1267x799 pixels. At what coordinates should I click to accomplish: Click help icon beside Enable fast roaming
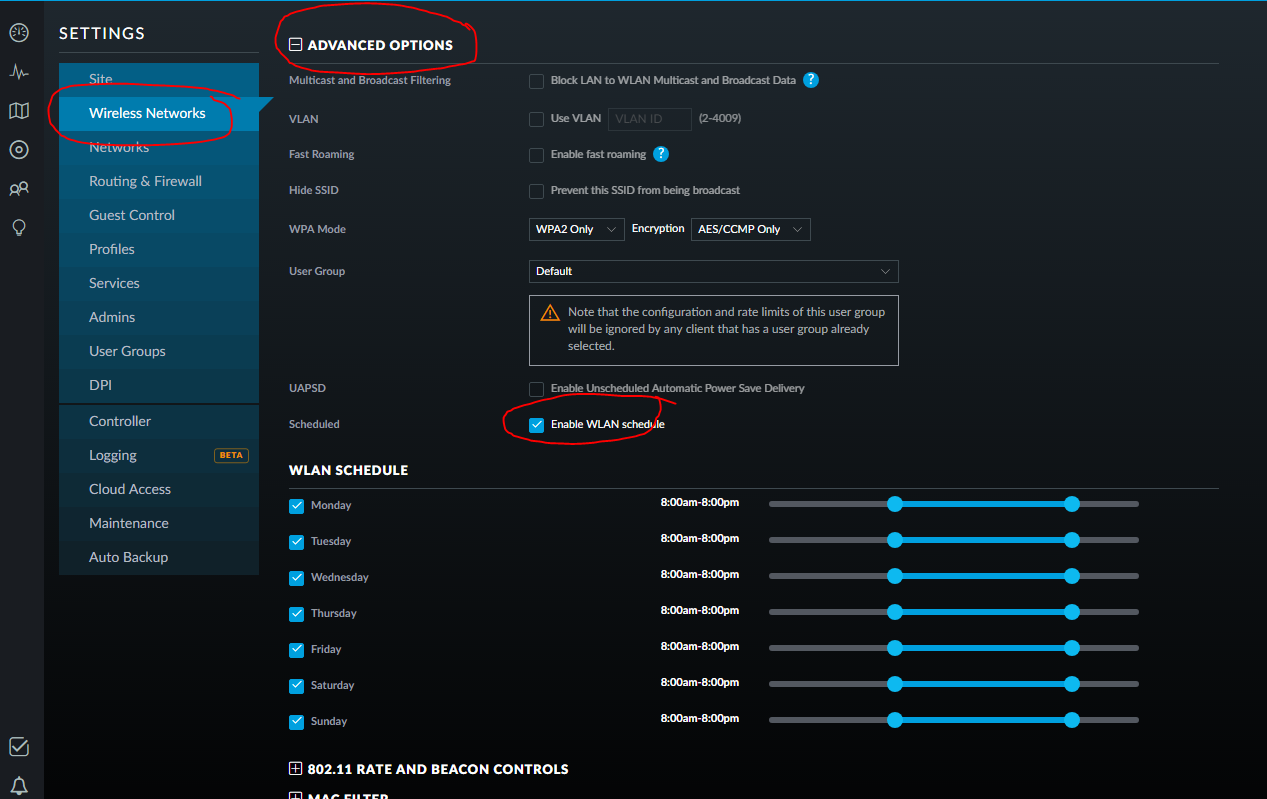(x=661, y=154)
